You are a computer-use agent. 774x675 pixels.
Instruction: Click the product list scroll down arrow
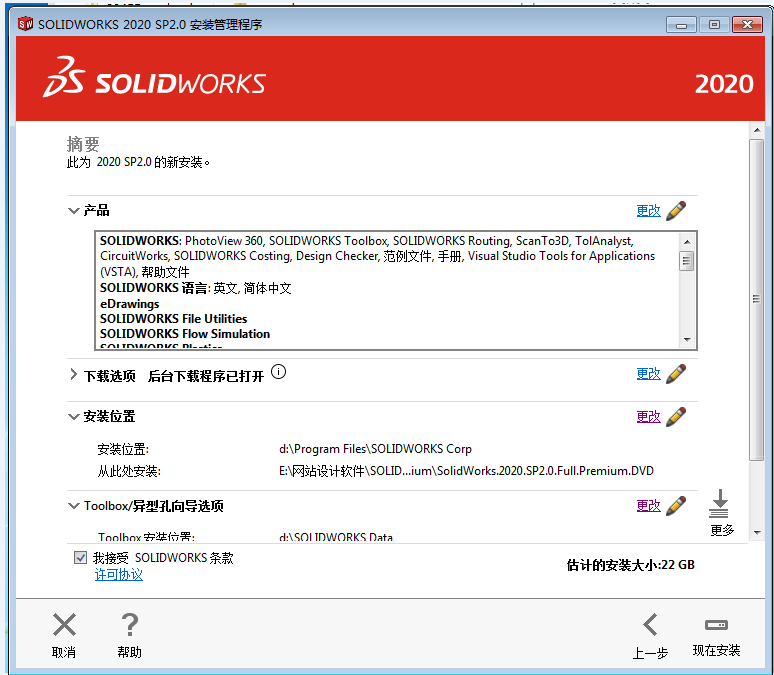686,339
